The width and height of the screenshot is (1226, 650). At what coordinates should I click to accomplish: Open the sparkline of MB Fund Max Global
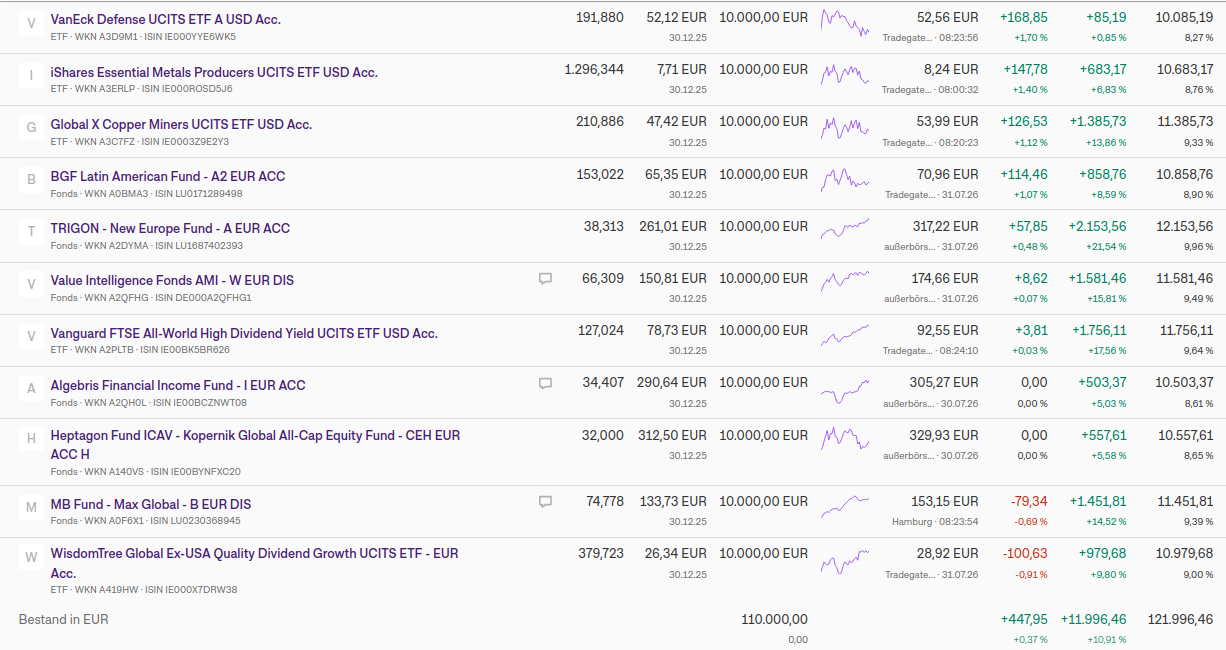click(x=845, y=505)
